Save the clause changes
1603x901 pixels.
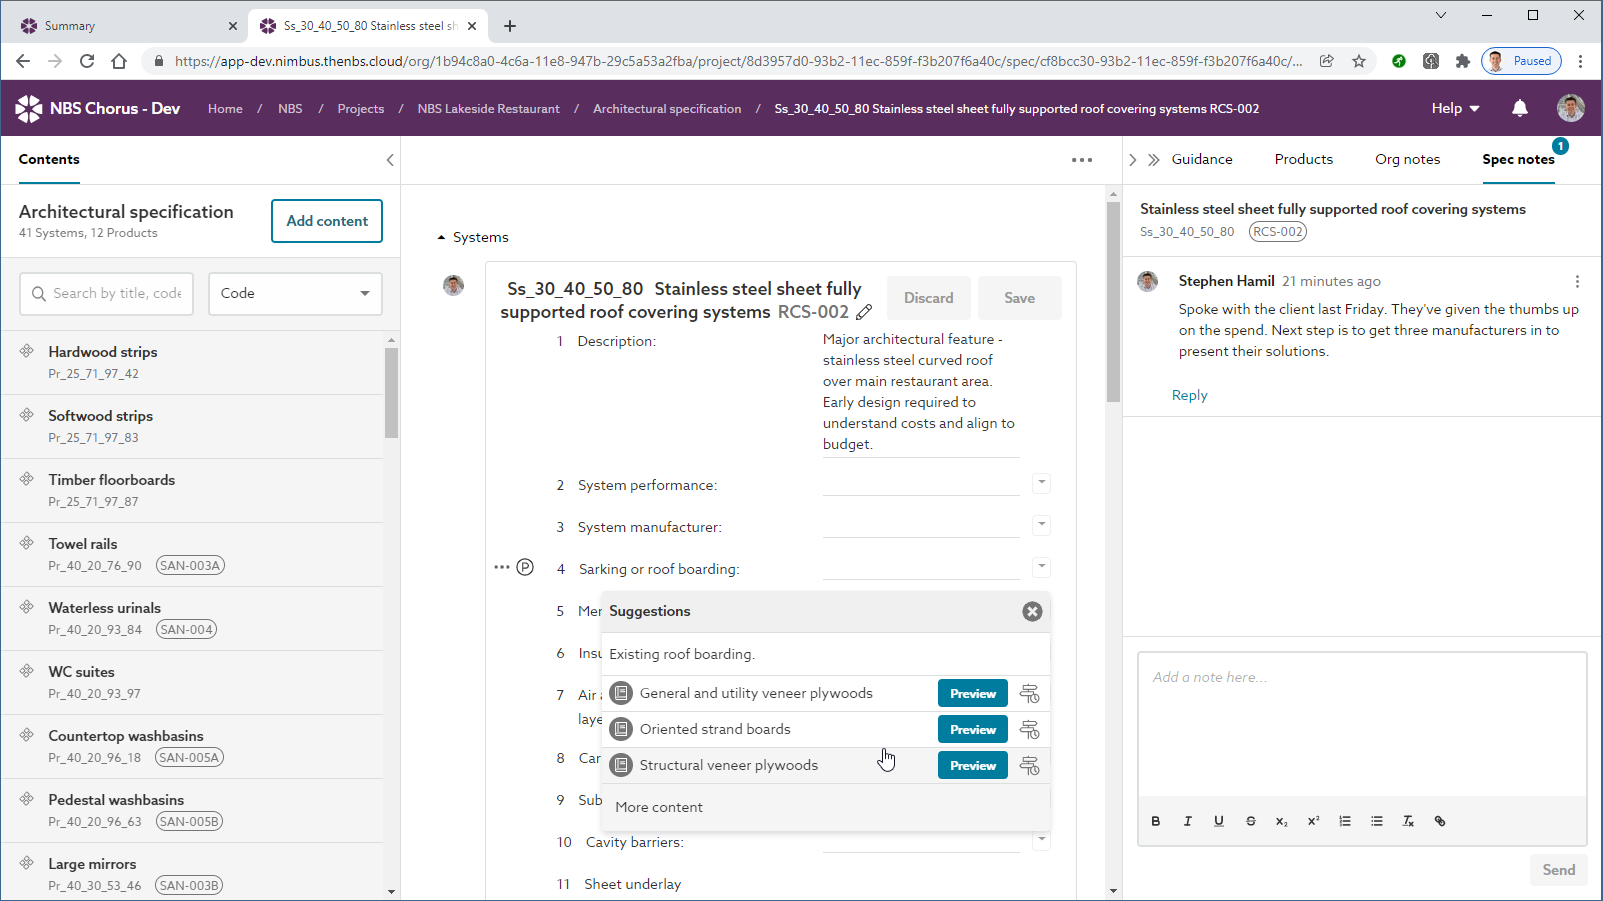pos(1019,298)
